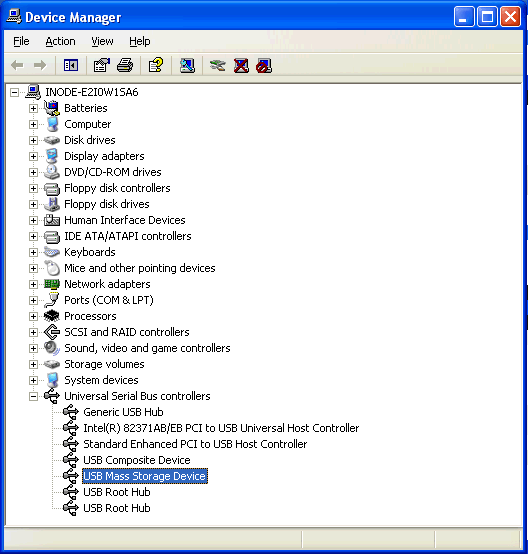Screen dimensions: 528x554
Task: Collapse Universal Serial Bus controllers node
Action: tap(33, 396)
